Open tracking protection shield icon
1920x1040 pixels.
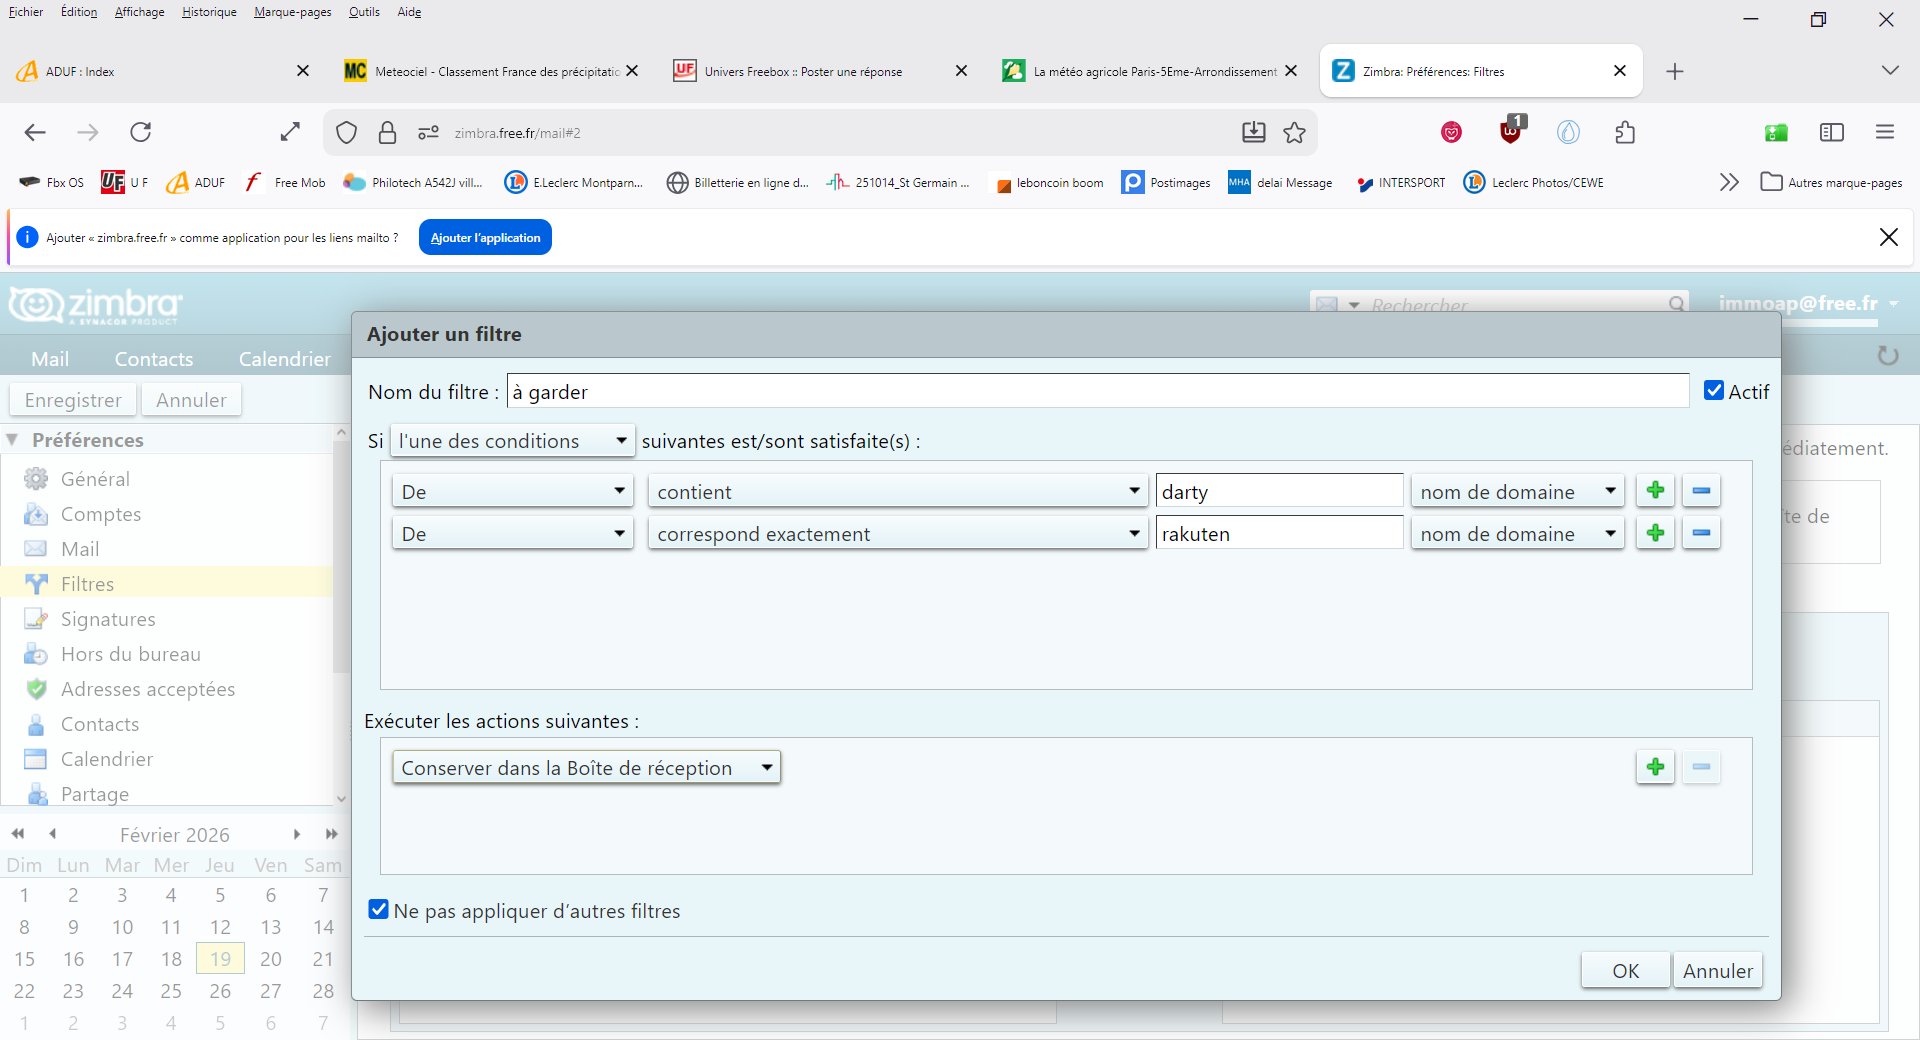tap(347, 132)
